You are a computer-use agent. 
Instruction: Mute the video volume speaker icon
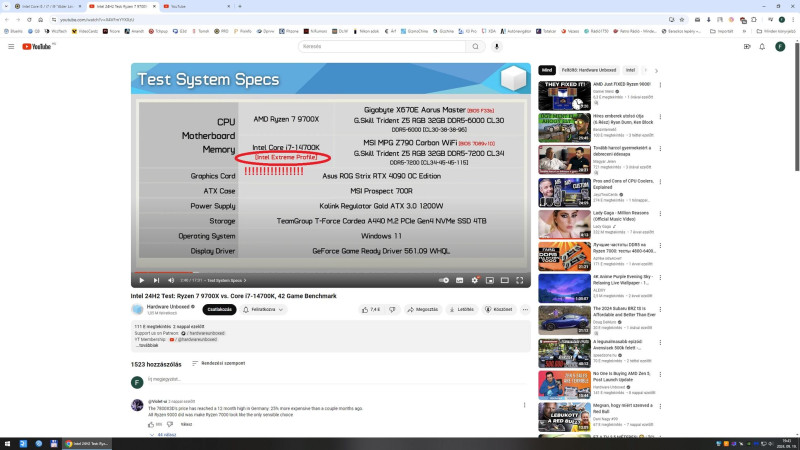pos(171,280)
